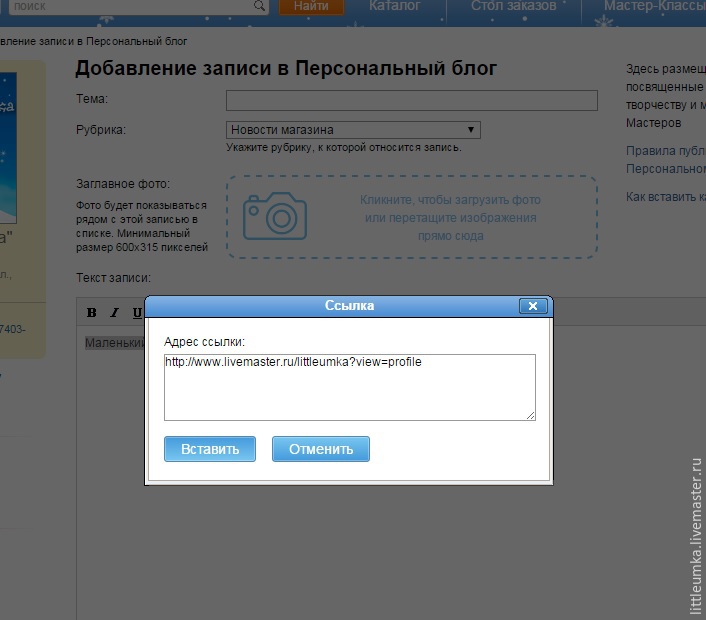Toggle Bold formatting in editor toolbar
The height and width of the screenshot is (620, 706).
point(92,313)
